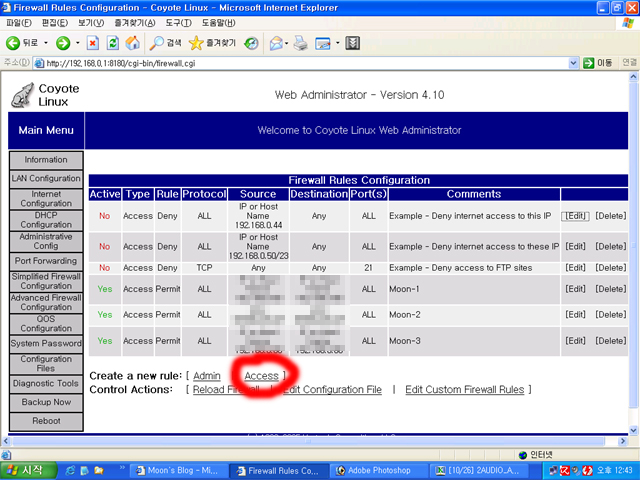Edit the Deny access to FTP sites rule

575,268
